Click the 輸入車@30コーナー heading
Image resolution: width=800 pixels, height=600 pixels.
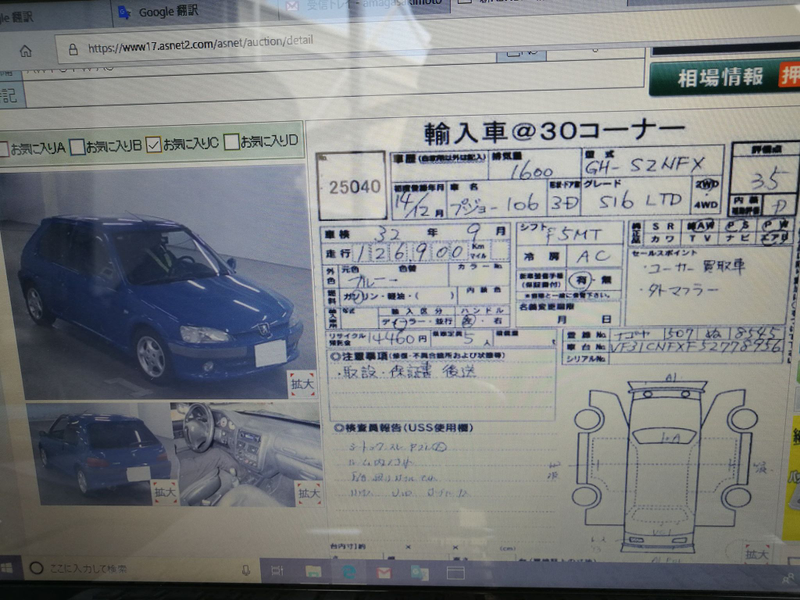click(x=554, y=132)
